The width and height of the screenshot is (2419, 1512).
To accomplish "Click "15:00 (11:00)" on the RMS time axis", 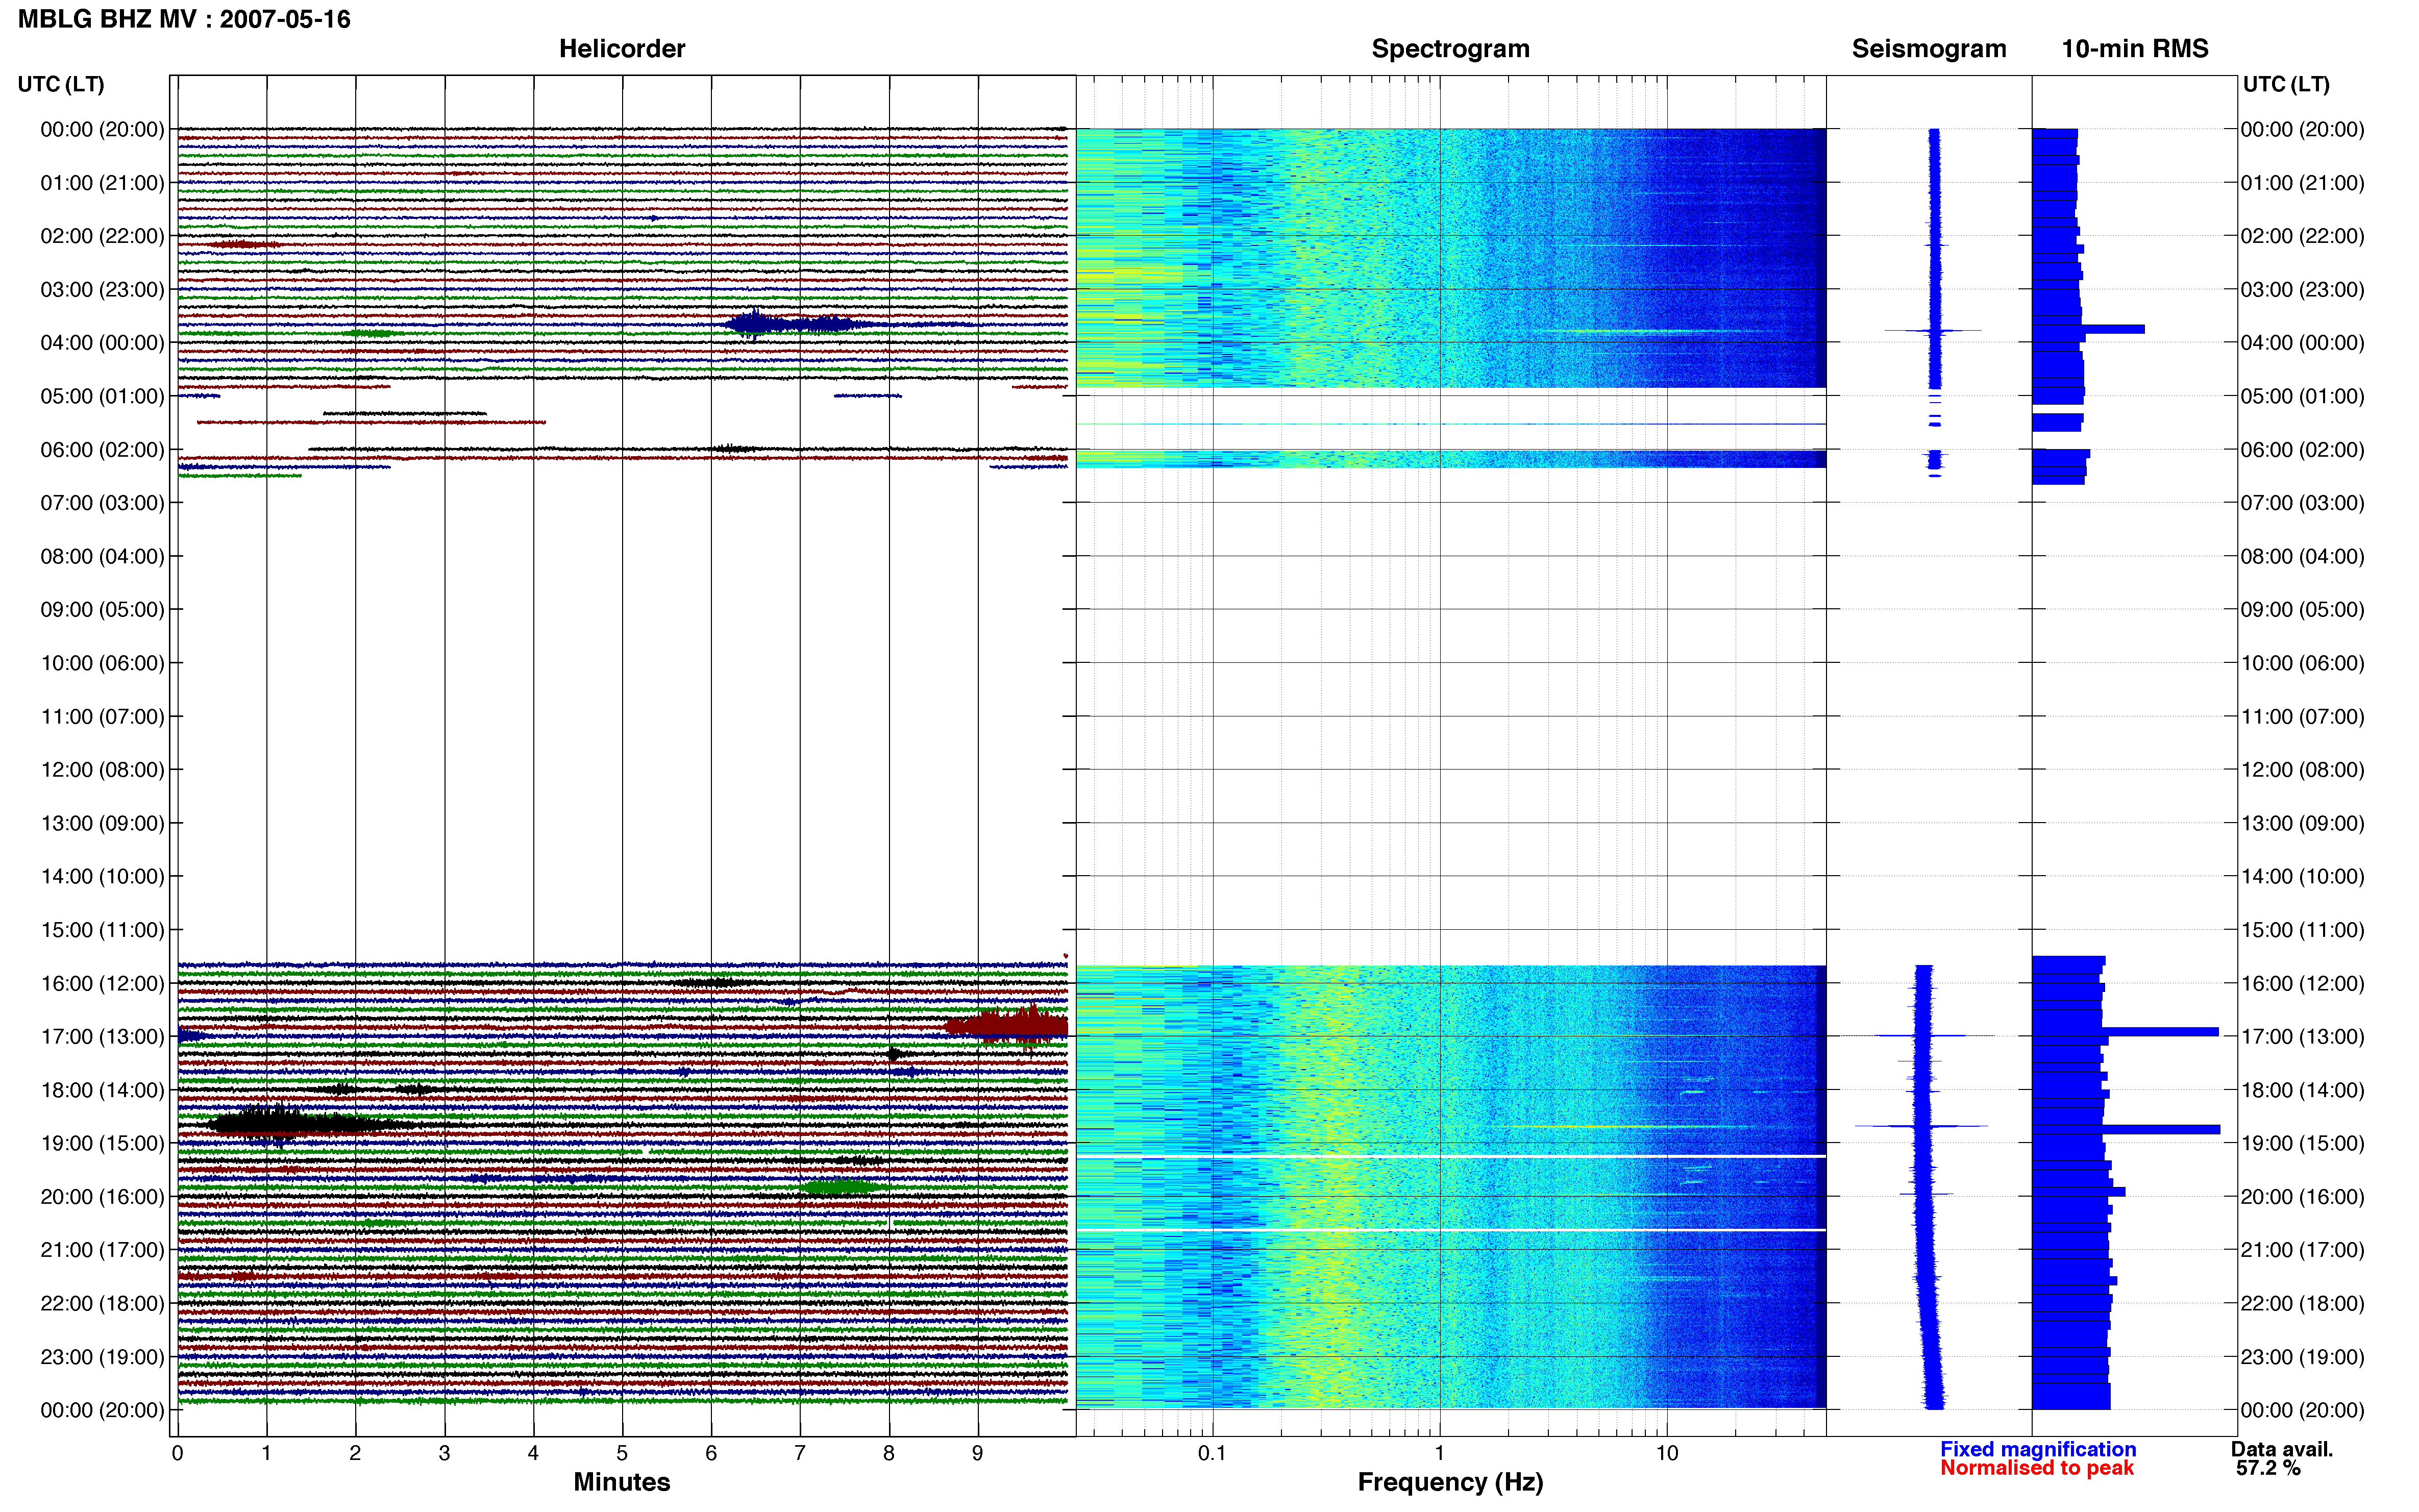I will click(x=2303, y=930).
